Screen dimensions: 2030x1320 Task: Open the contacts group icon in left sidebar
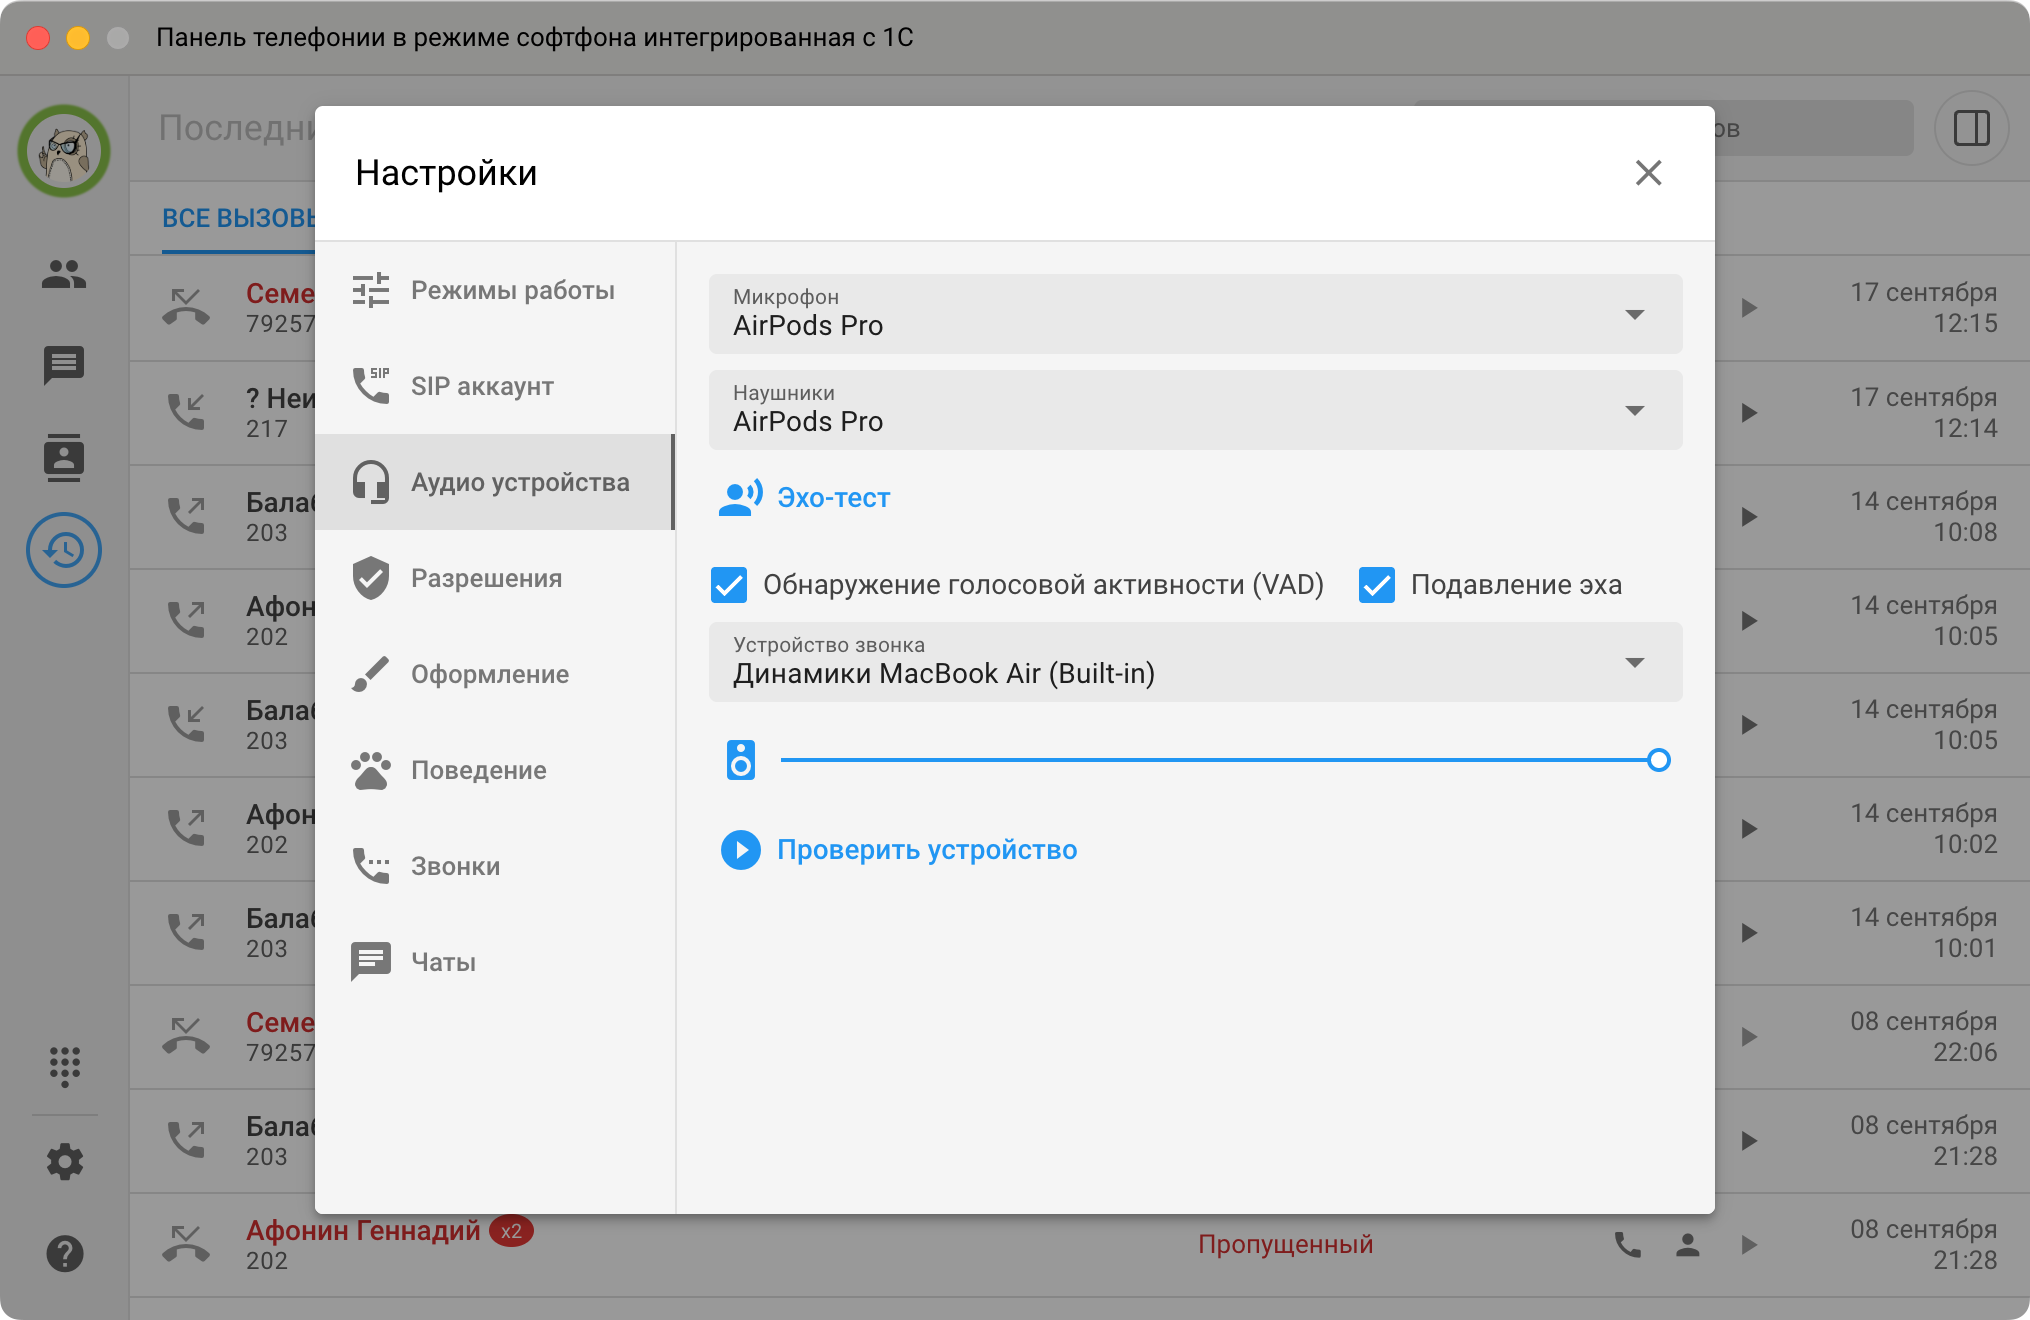click(x=64, y=273)
